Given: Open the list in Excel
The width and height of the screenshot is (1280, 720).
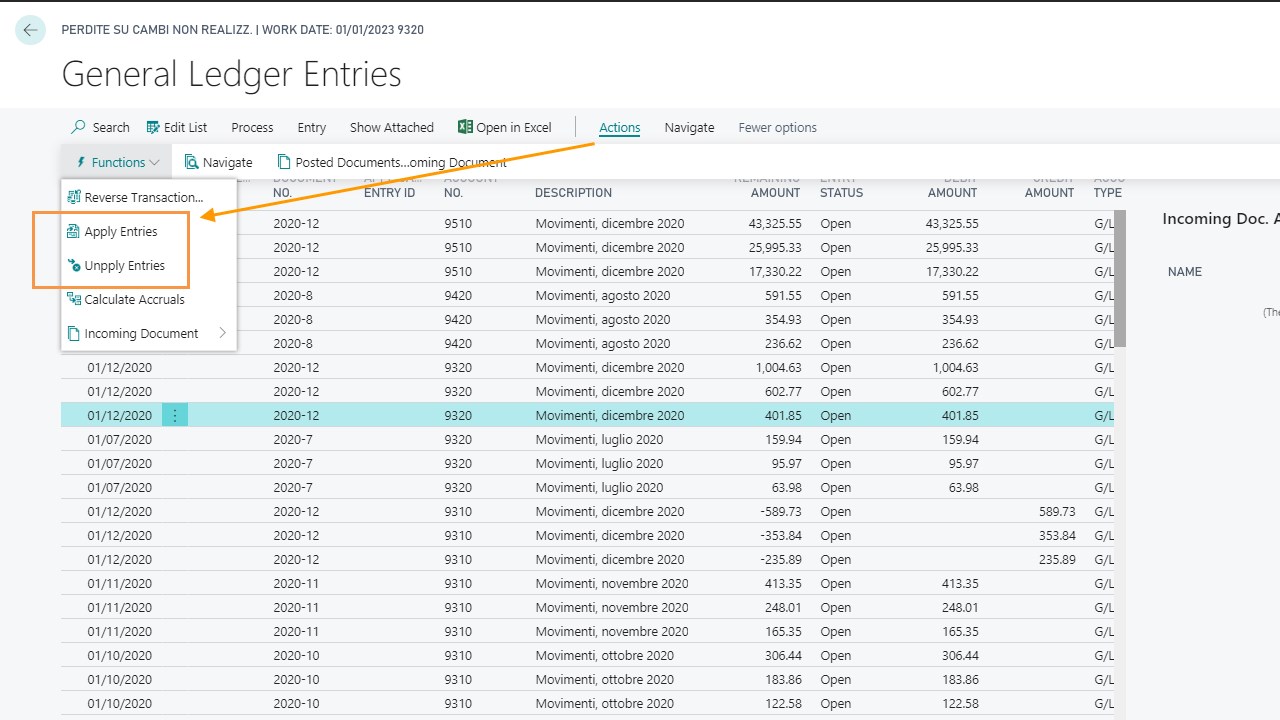Looking at the screenshot, I should 505,127.
